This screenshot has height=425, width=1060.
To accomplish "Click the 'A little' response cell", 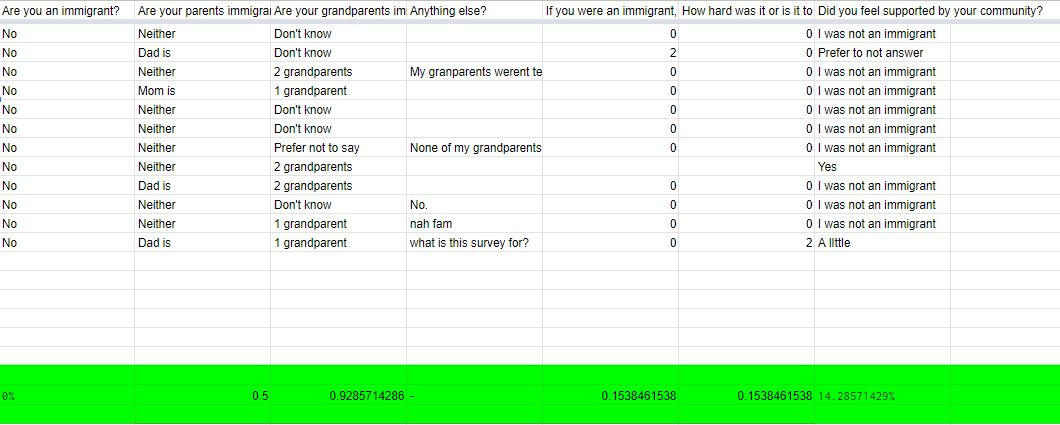I will (x=882, y=243).
